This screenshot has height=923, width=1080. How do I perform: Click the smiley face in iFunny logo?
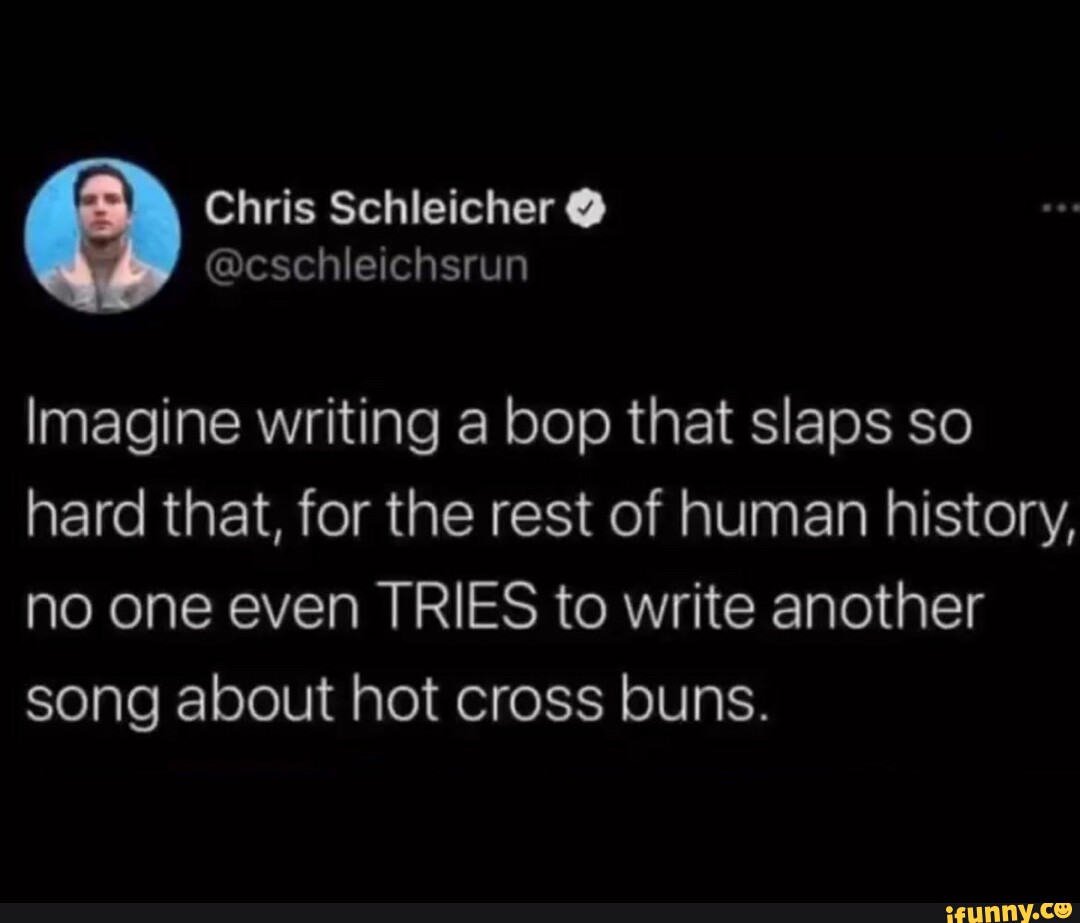point(1061,908)
